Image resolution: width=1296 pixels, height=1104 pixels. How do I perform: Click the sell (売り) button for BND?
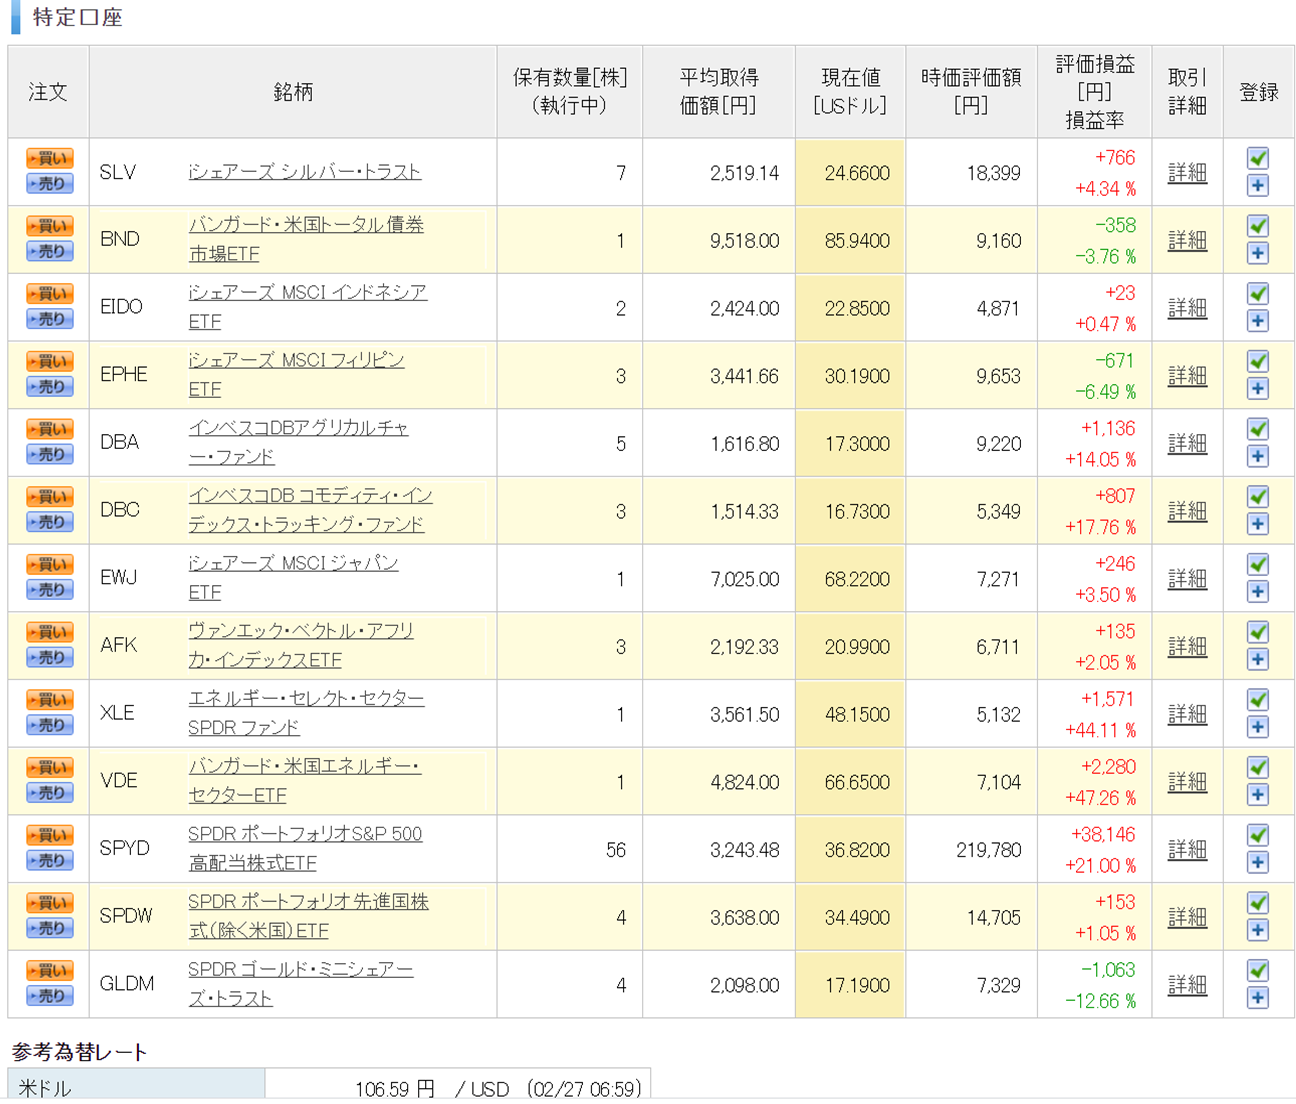pyautogui.click(x=49, y=252)
